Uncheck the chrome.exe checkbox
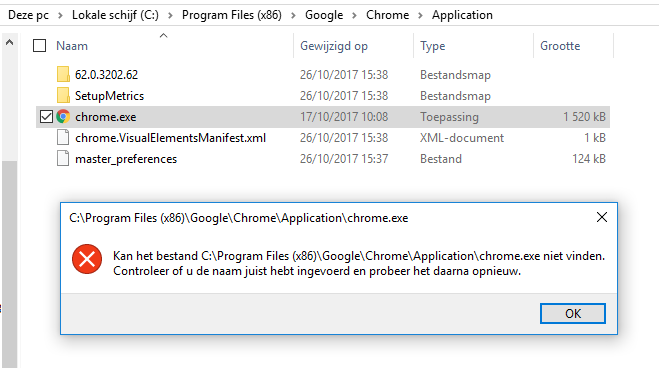 (x=46, y=117)
